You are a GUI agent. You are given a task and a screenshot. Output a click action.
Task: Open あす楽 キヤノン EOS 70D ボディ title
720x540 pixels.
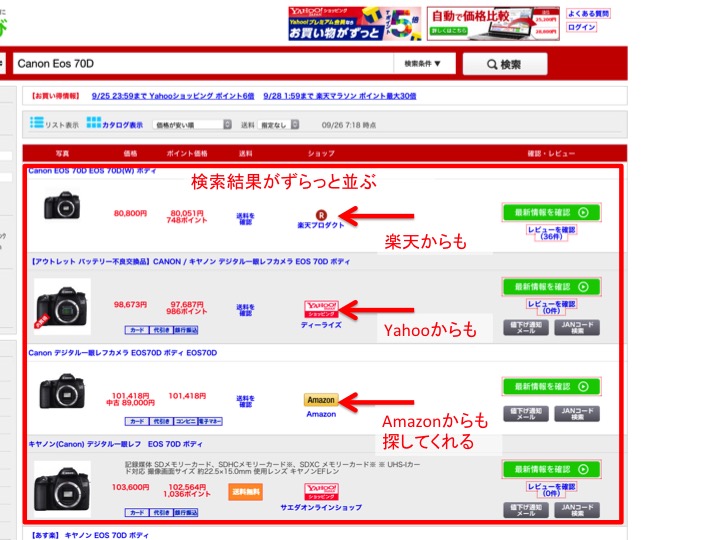[x=90, y=535]
